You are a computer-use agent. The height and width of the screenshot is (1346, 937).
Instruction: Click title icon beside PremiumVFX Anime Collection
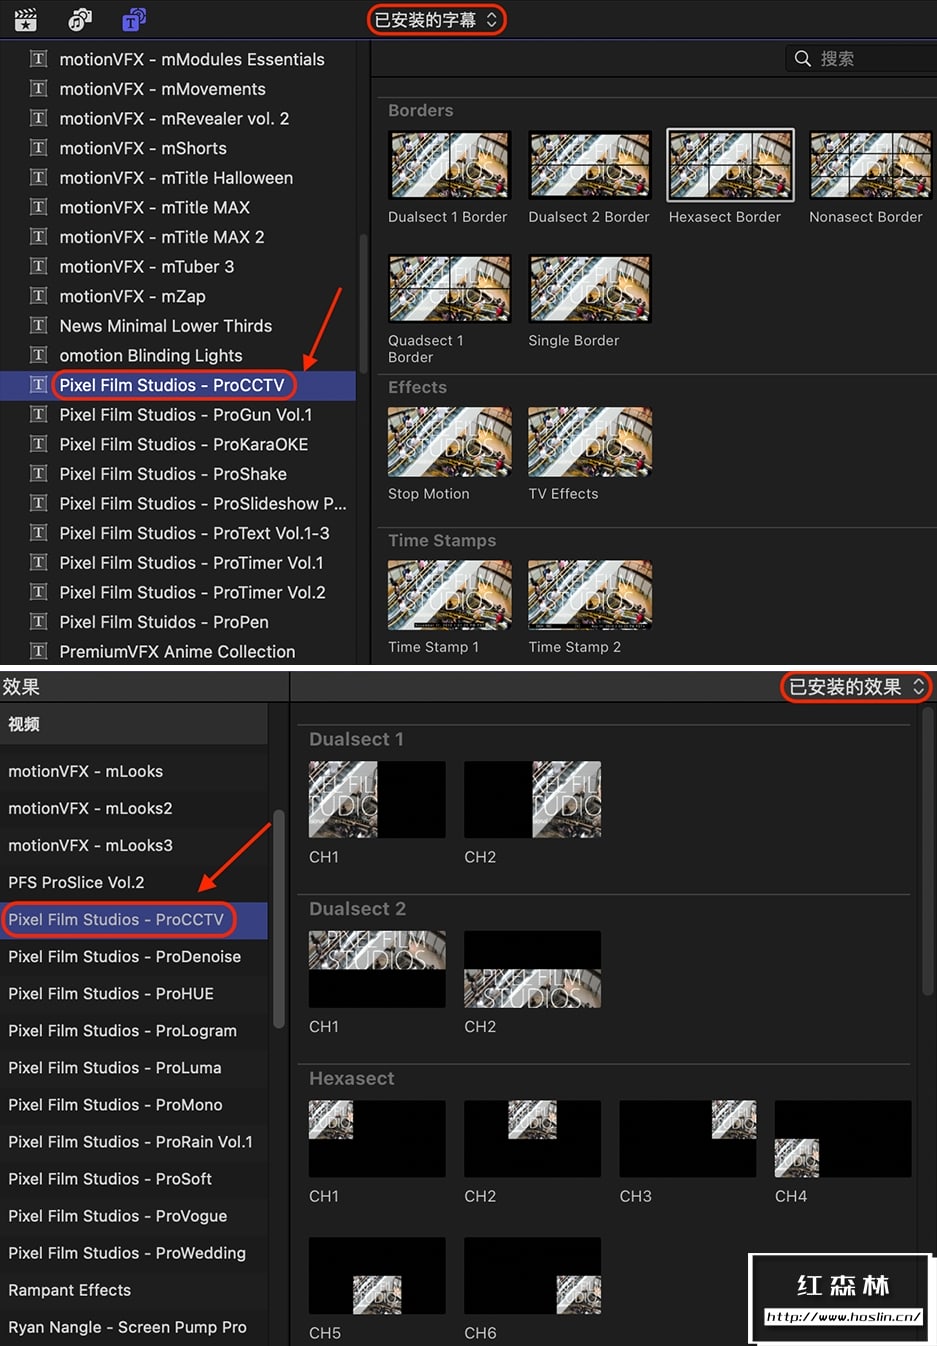39,651
